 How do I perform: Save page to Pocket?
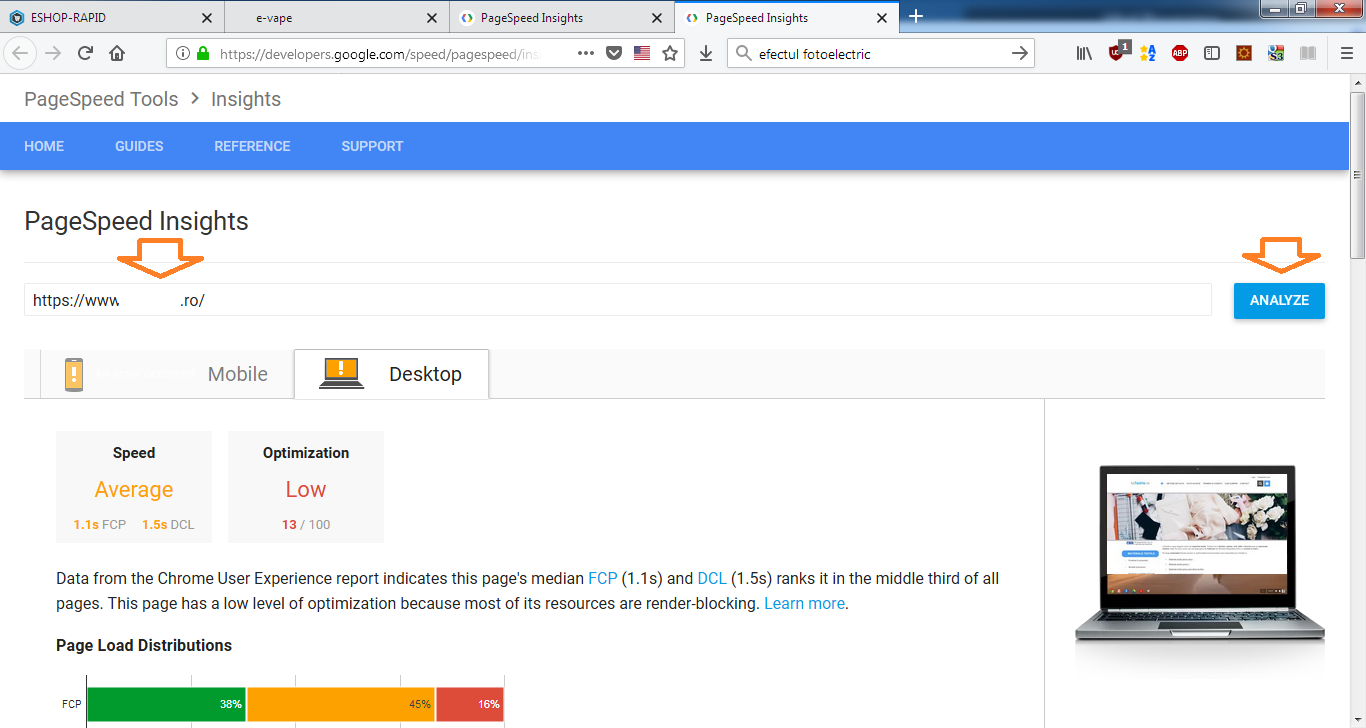click(614, 53)
